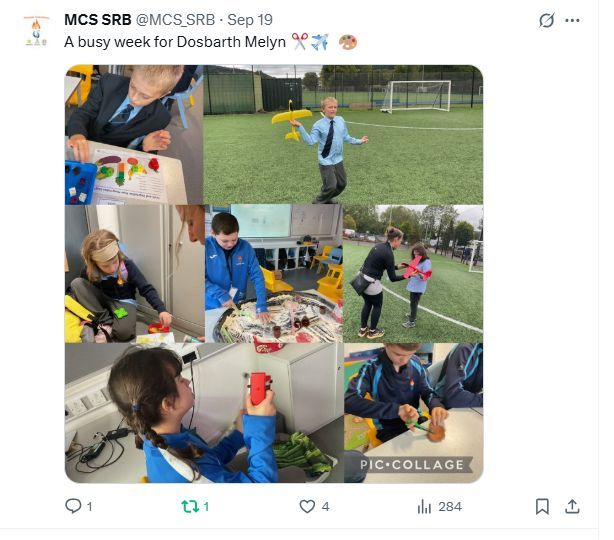This screenshot has width=614, height=540.
Task: View post analytics bar chart icon
Action: tap(423, 506)
